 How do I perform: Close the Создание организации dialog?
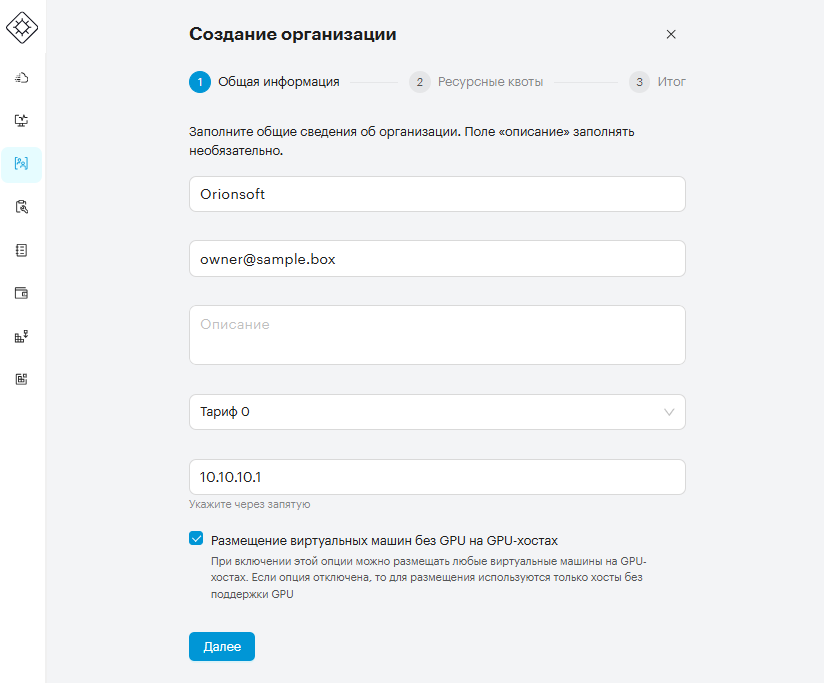[x=671, y=35]
